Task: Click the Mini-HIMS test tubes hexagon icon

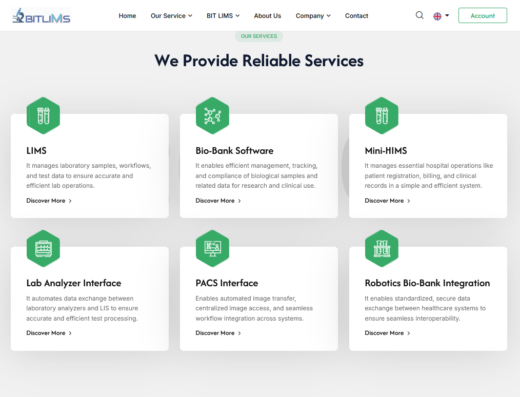Action: [382, 116]
